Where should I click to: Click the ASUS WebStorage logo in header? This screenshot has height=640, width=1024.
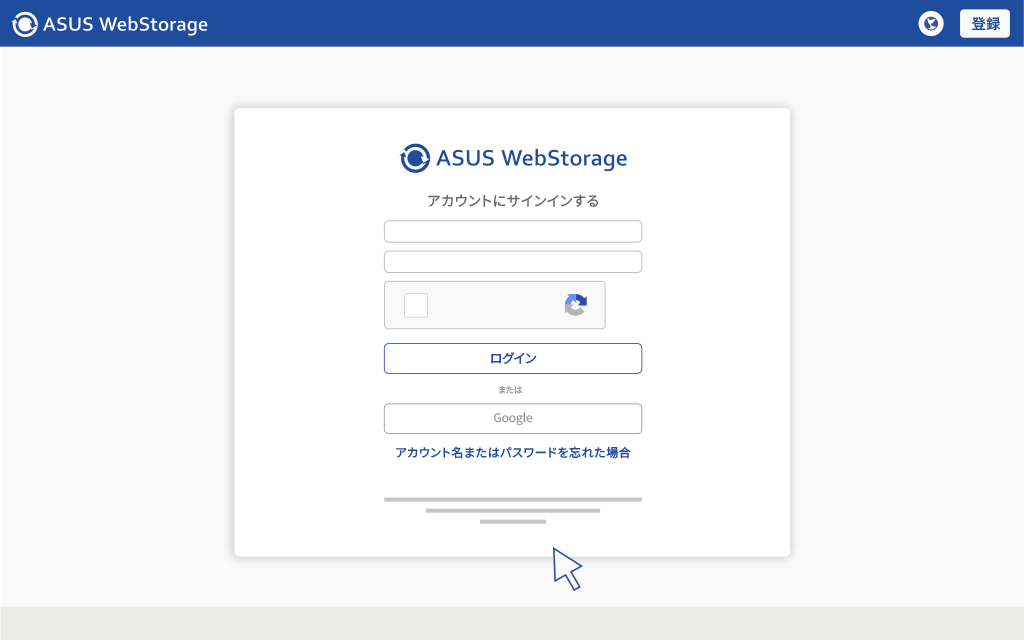(110, 24)
